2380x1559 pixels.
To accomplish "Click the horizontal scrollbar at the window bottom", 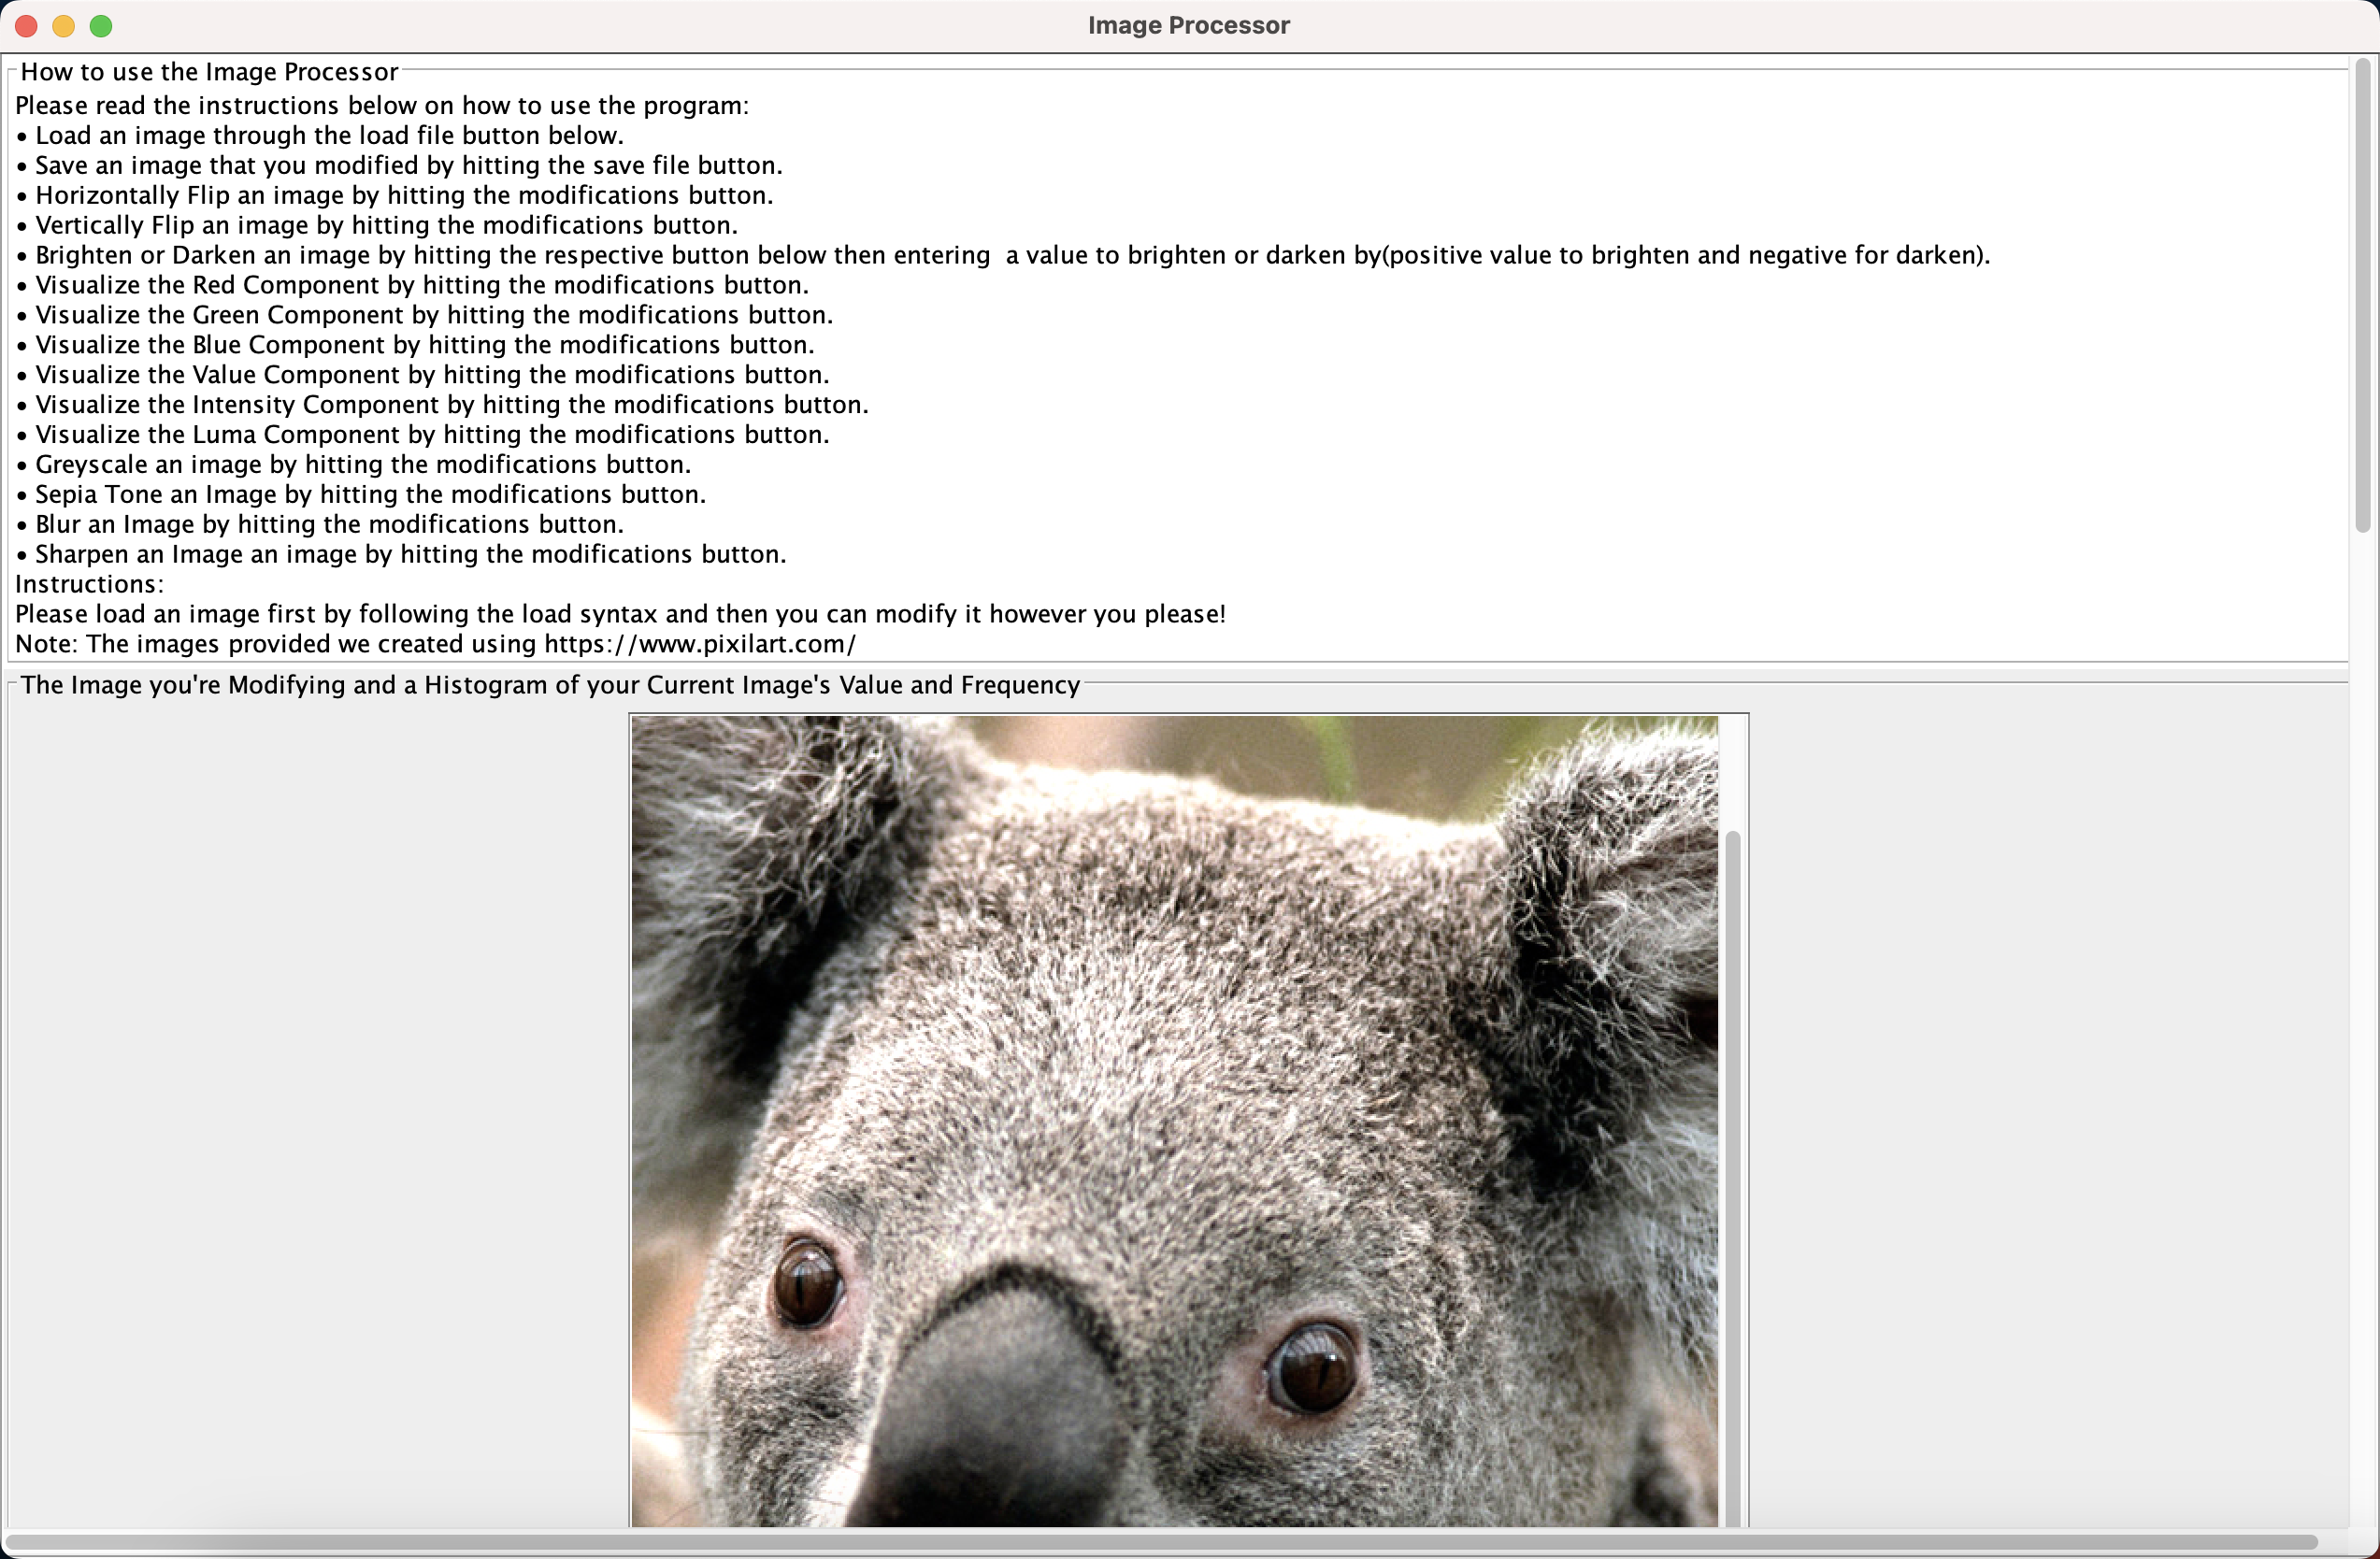I will click(x=1161, y=1541).
